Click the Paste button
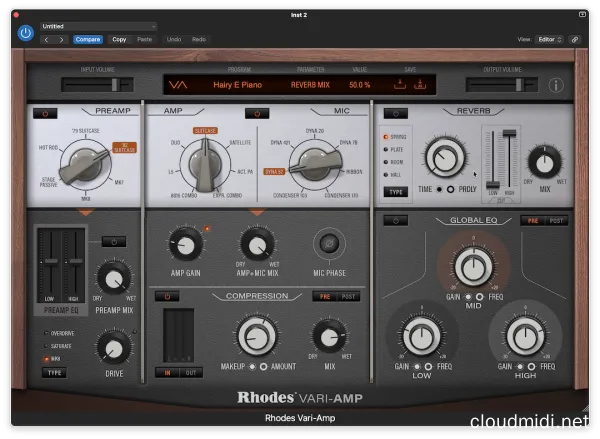Viewport: 600px width, 439px height. pos(145,39)
